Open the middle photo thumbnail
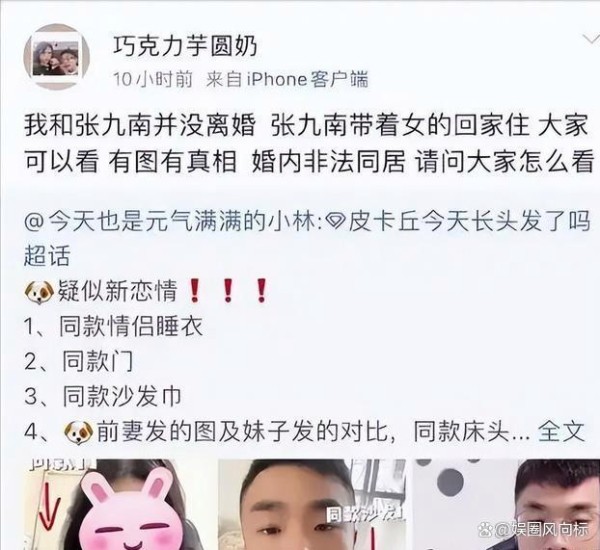600x550 pixels. coord(312,504)
